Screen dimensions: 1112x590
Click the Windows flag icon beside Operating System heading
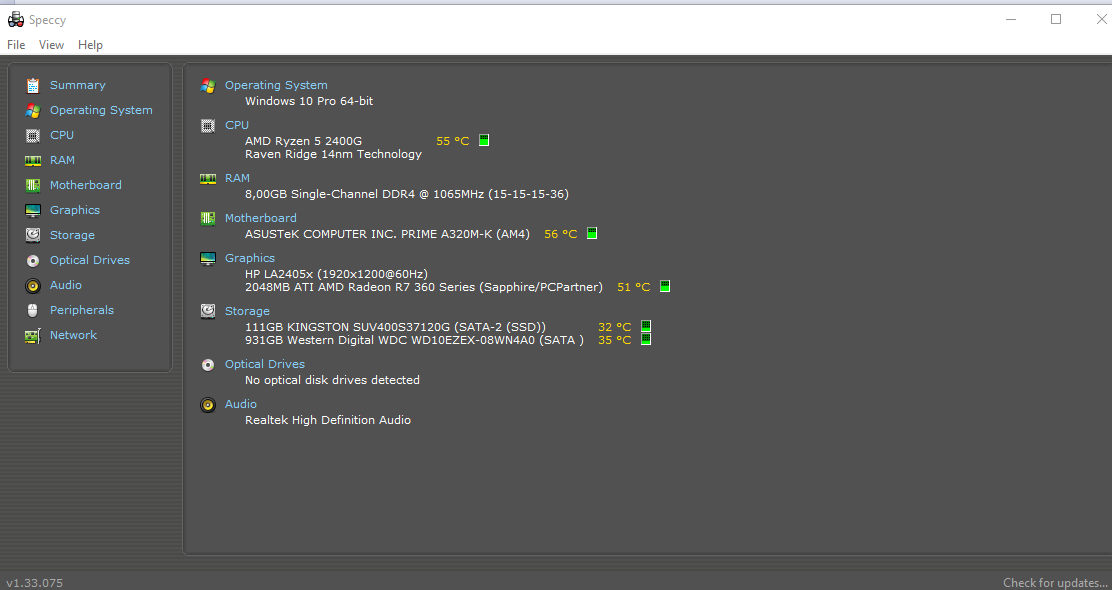coord(208,86)
